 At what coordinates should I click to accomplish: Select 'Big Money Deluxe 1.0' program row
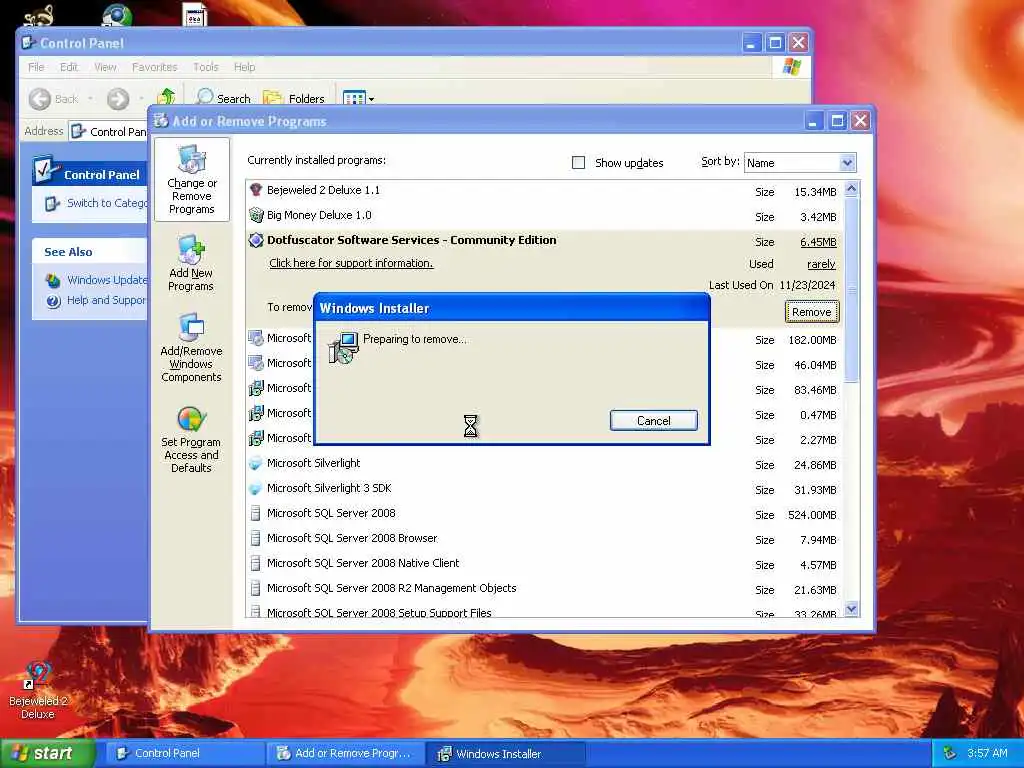545,216
